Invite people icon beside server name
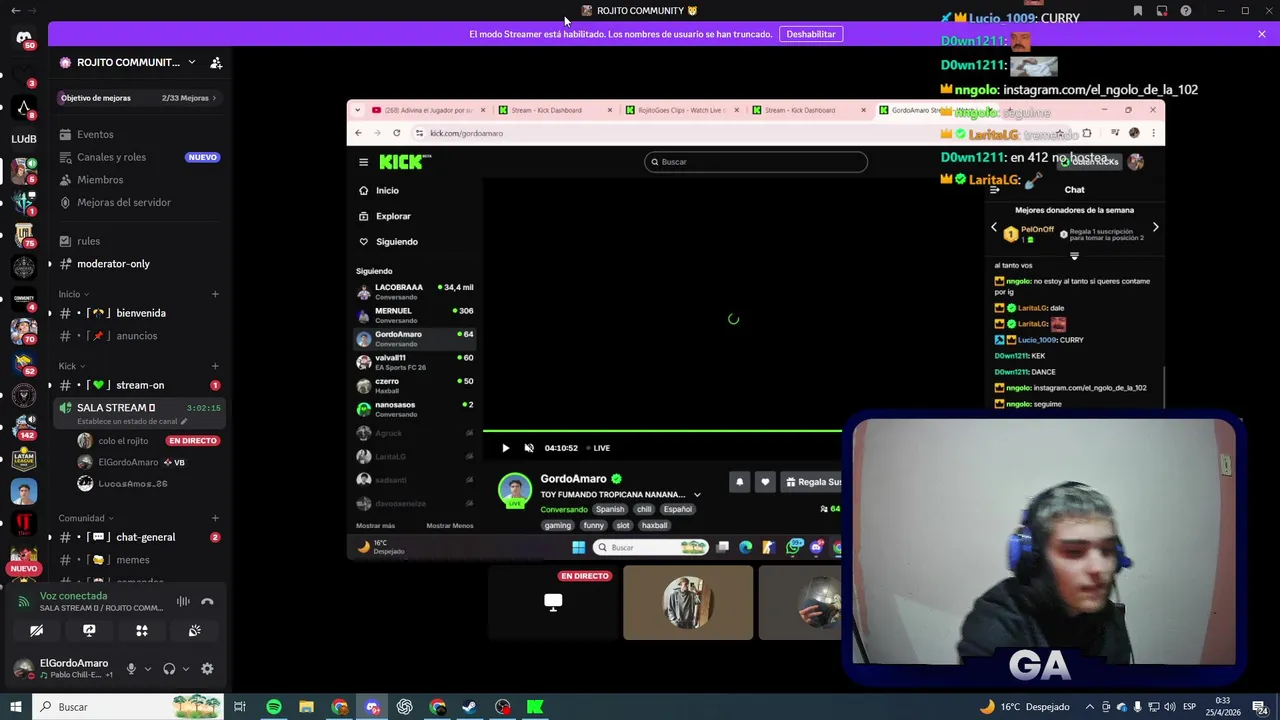 [x=216, y=62]
